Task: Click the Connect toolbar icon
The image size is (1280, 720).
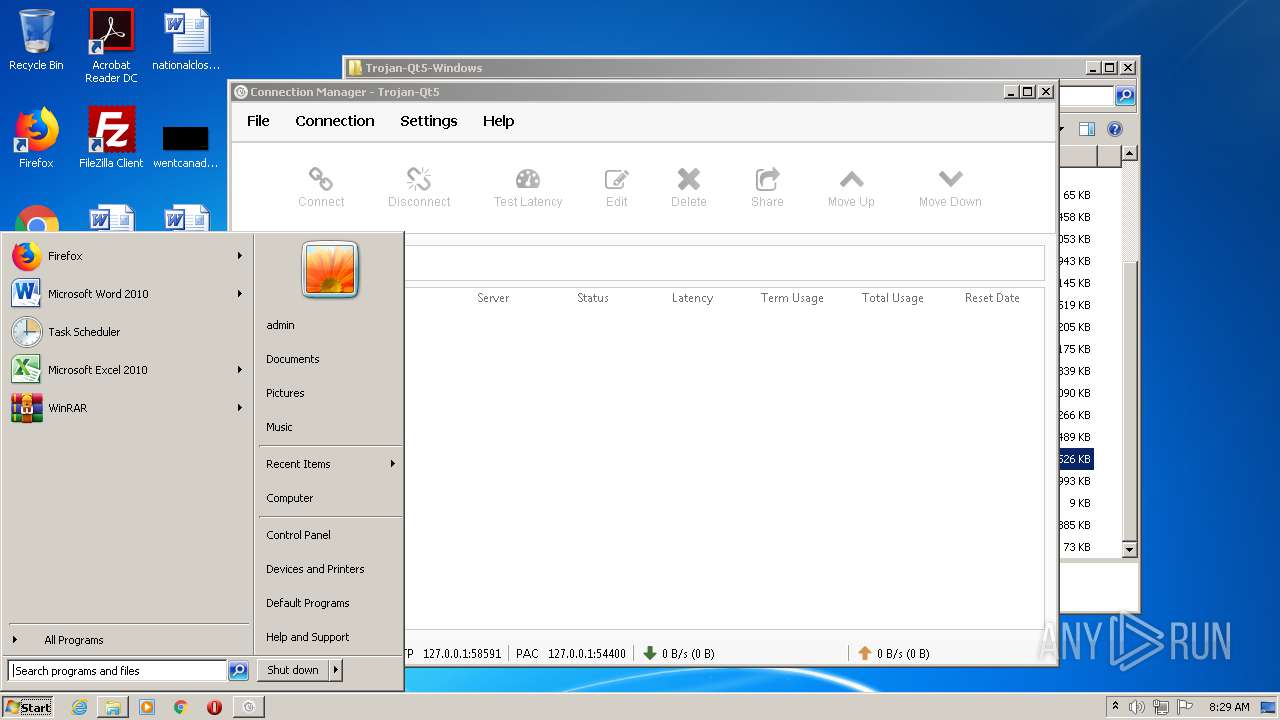Action: click(321, 187)
